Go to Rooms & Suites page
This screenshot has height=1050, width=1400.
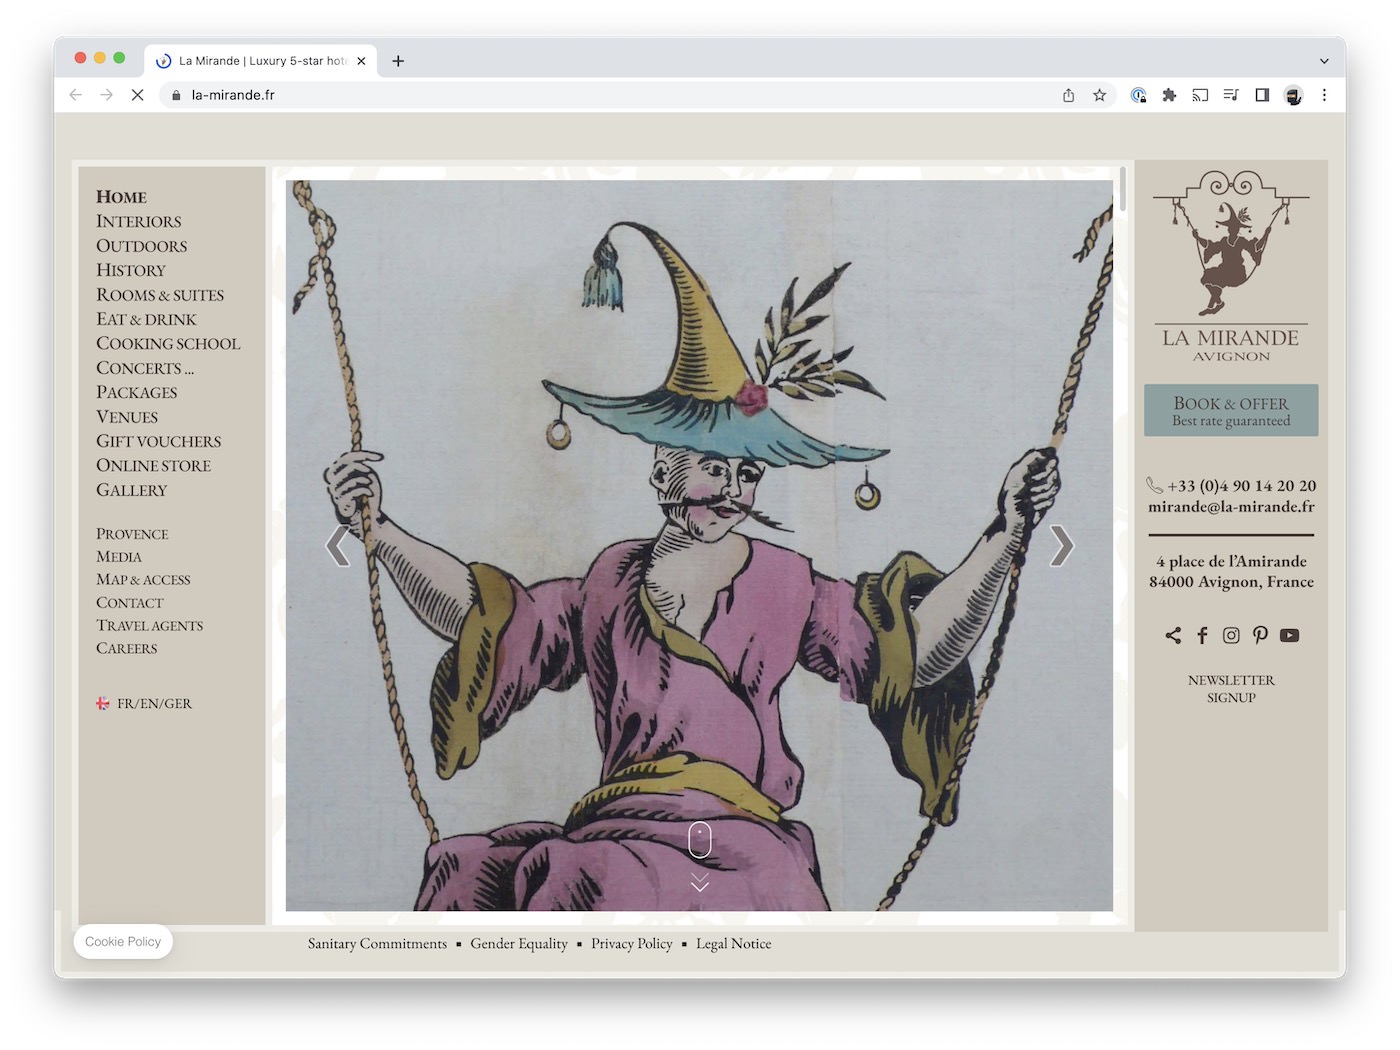click(160, 295)
